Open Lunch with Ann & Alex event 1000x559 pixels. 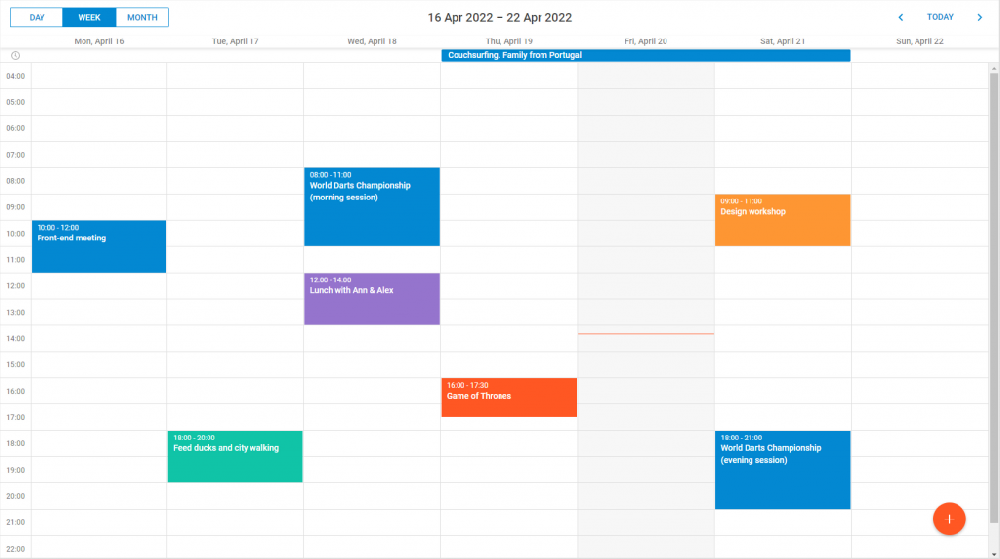(x=372, y=299)
